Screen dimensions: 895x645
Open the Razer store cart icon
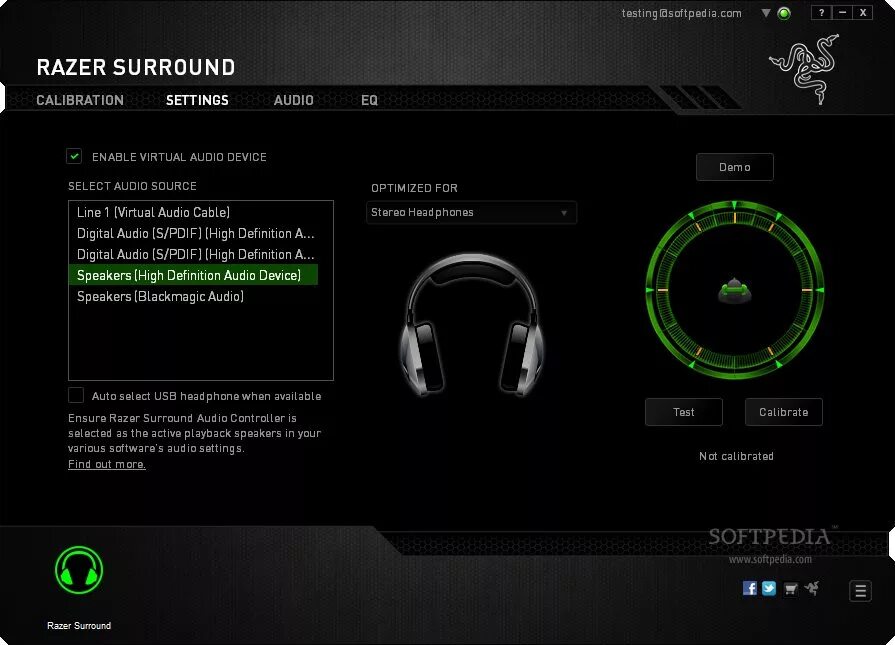point(790,589)
